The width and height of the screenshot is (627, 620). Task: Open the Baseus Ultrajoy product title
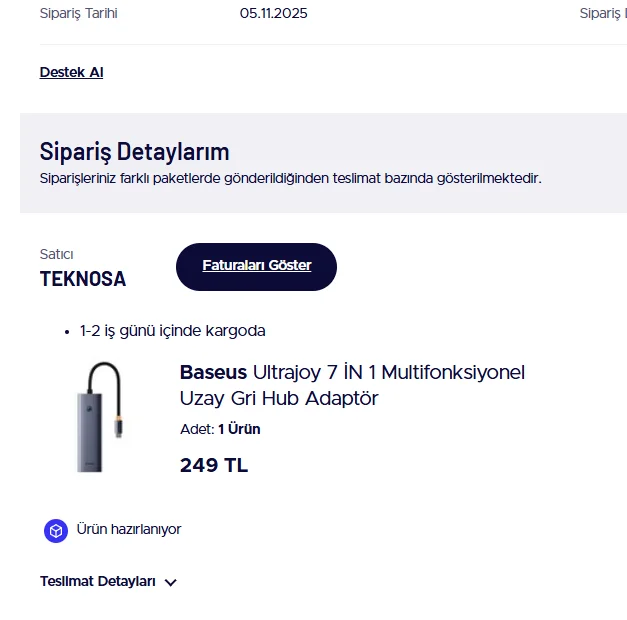pos(352,373)
